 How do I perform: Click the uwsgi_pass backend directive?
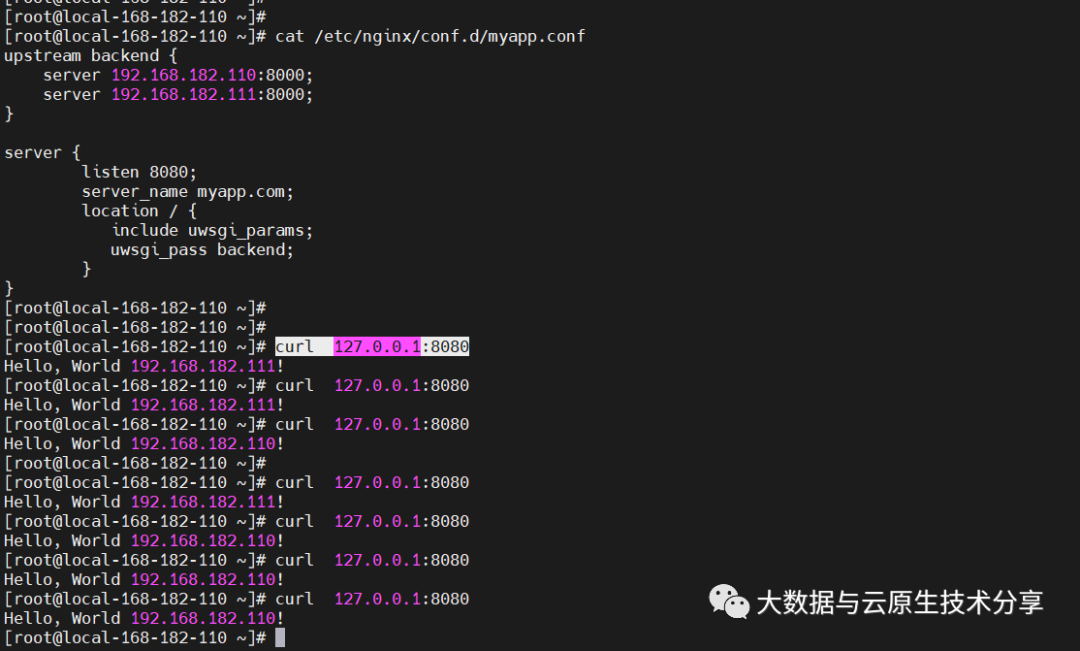click(200, 249)
